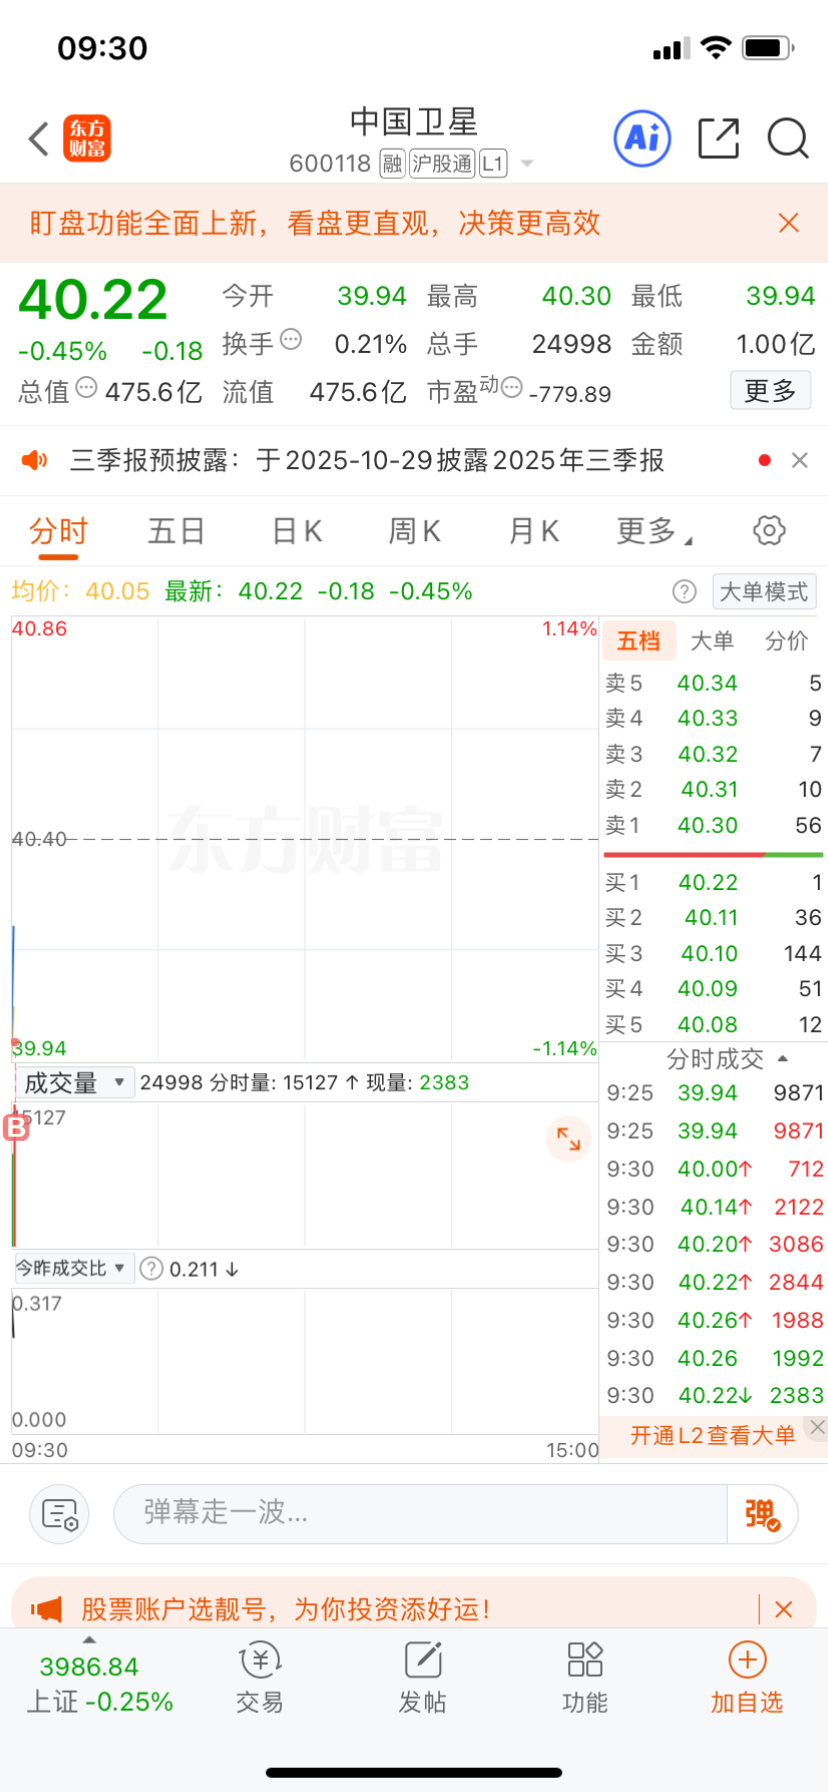Select the 五档 order book tab

pos(638,641)
